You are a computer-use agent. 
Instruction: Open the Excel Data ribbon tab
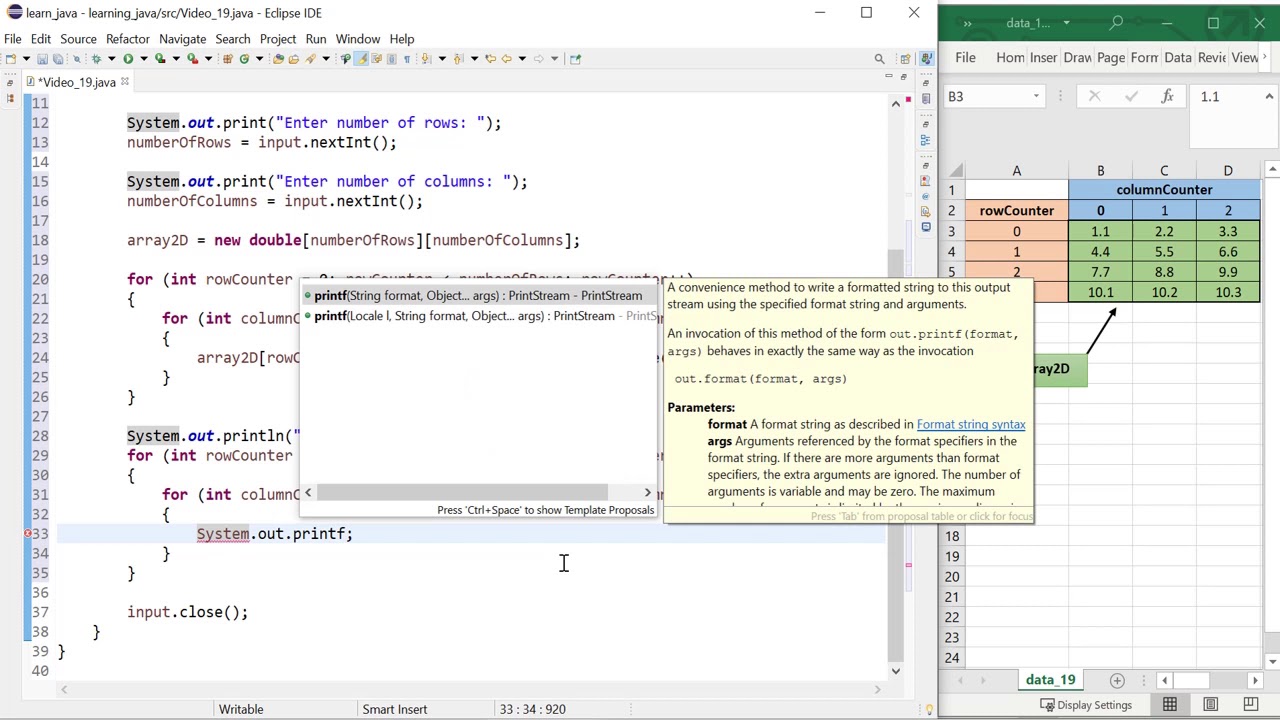point(1177,57)
